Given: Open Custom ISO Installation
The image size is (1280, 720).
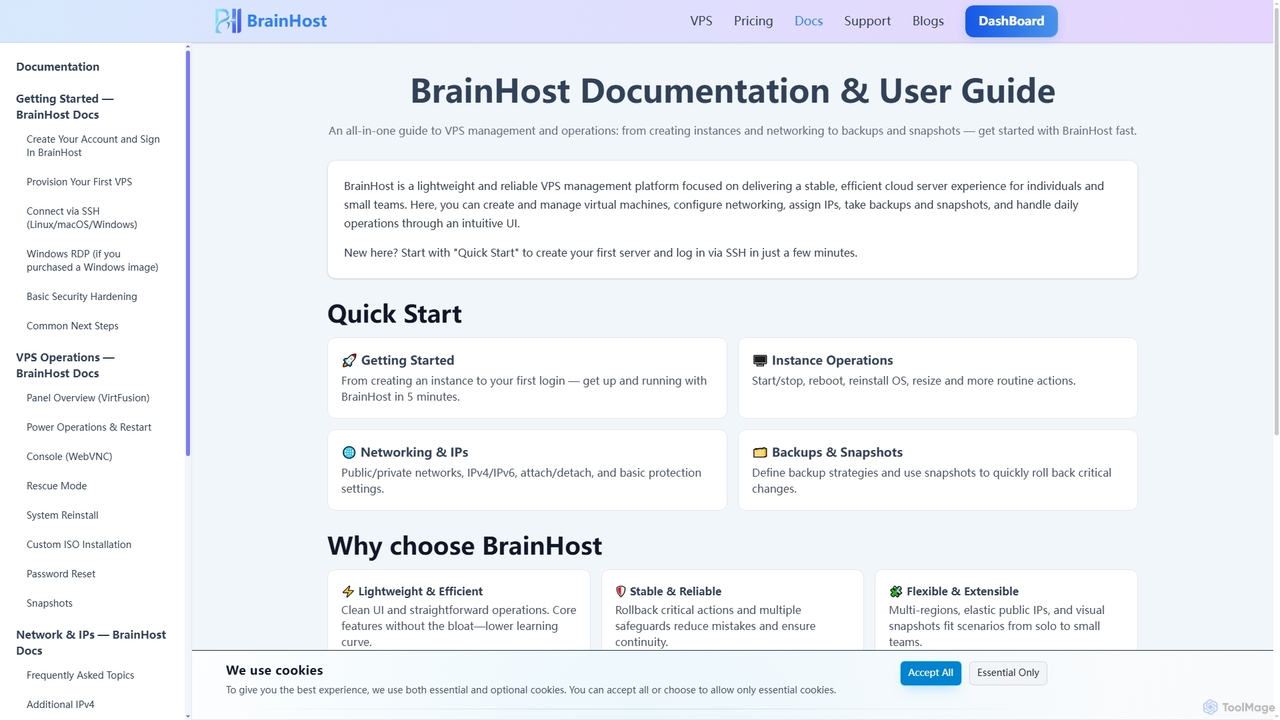Looking at the screenshot, I should click(x=79, y=545).
